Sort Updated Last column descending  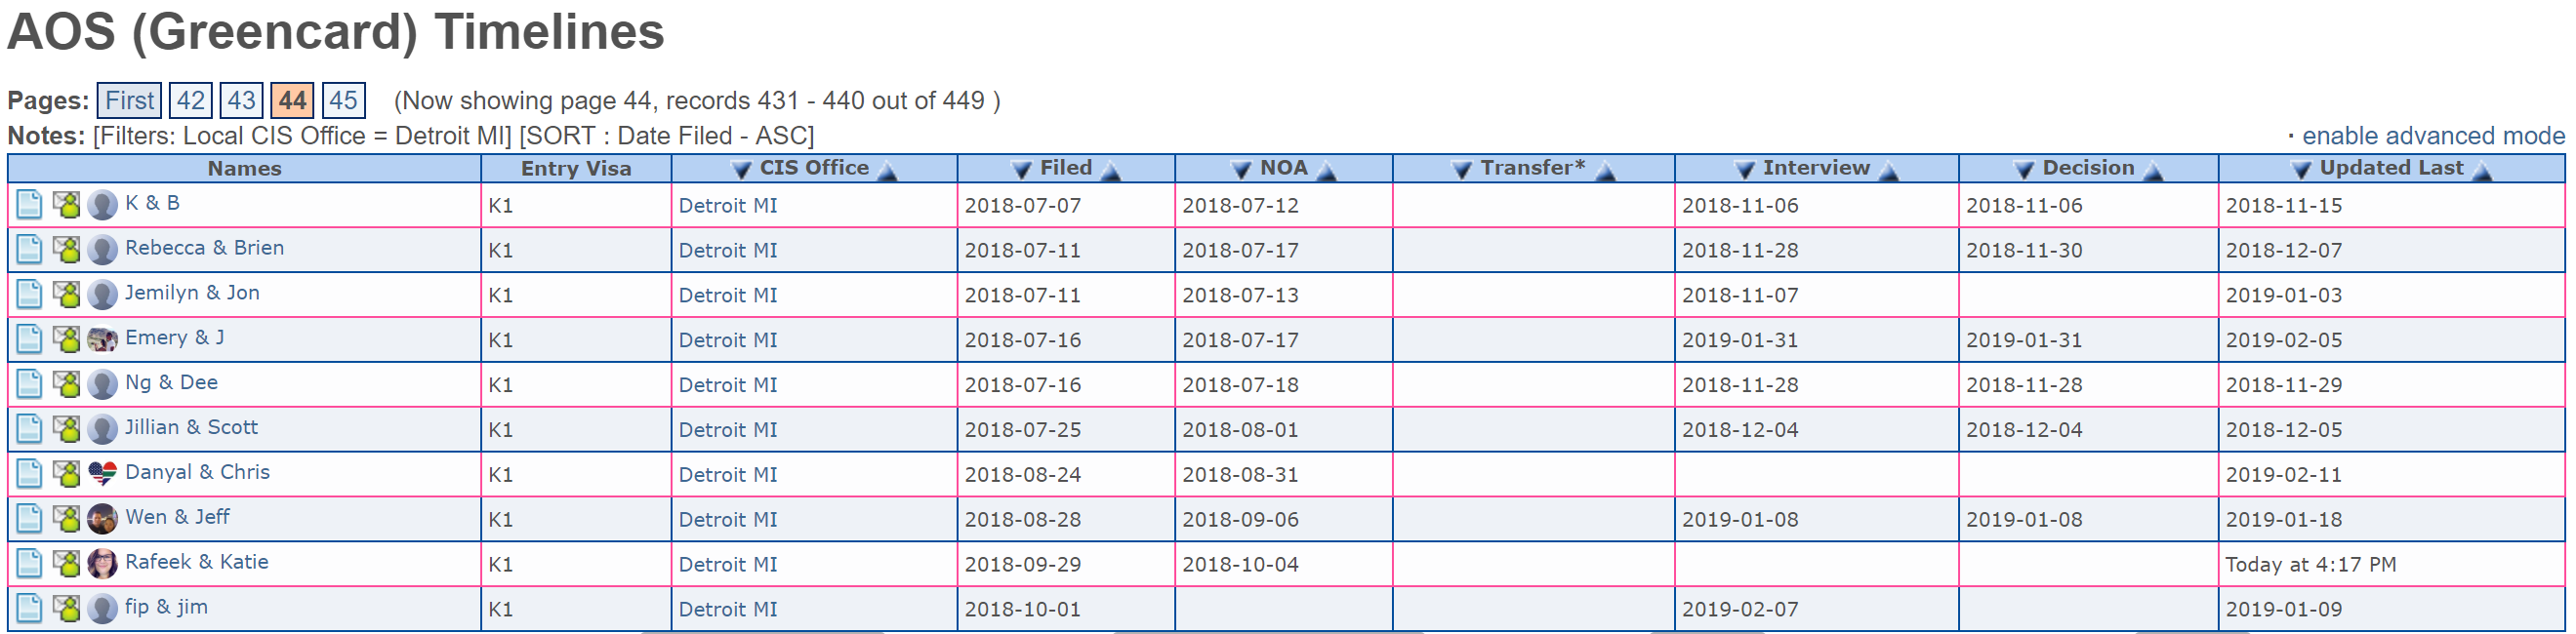2301,170
